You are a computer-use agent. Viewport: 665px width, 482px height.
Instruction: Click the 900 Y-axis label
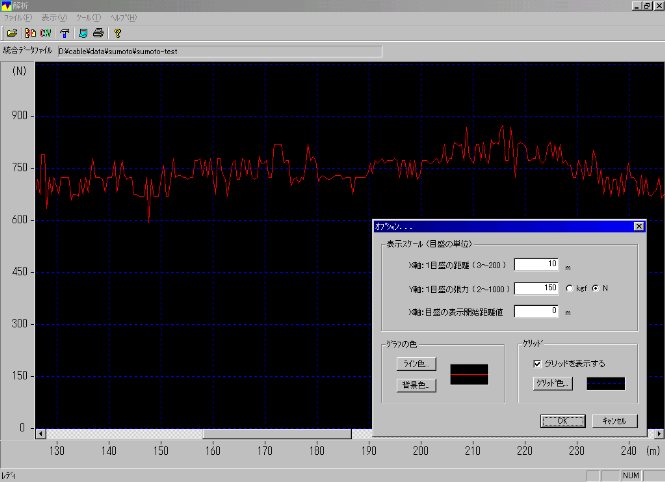coord(20,115)
